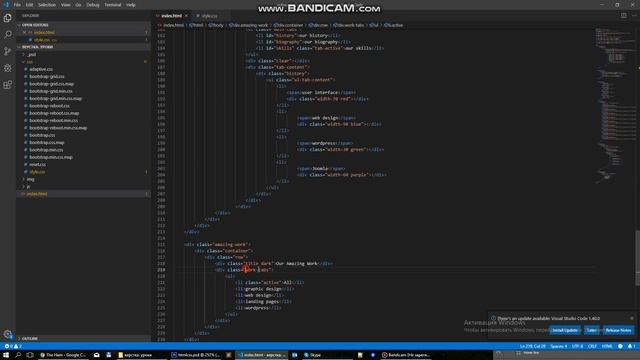The height and width of the screenshot is (360, 640).
Task: Open the Debug view in activity bar
Action: point(7,68)
